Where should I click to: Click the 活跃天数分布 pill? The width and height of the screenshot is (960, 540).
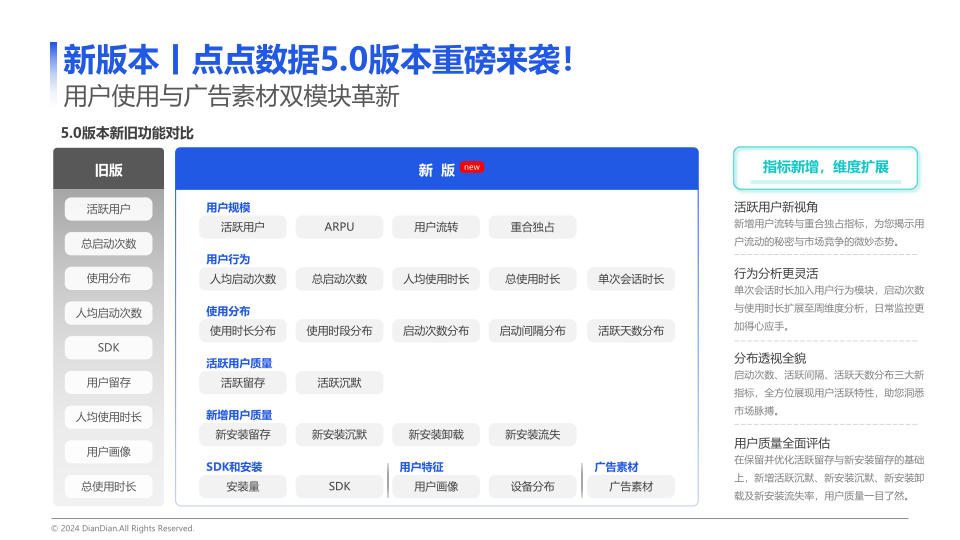(x=631, y=331)
